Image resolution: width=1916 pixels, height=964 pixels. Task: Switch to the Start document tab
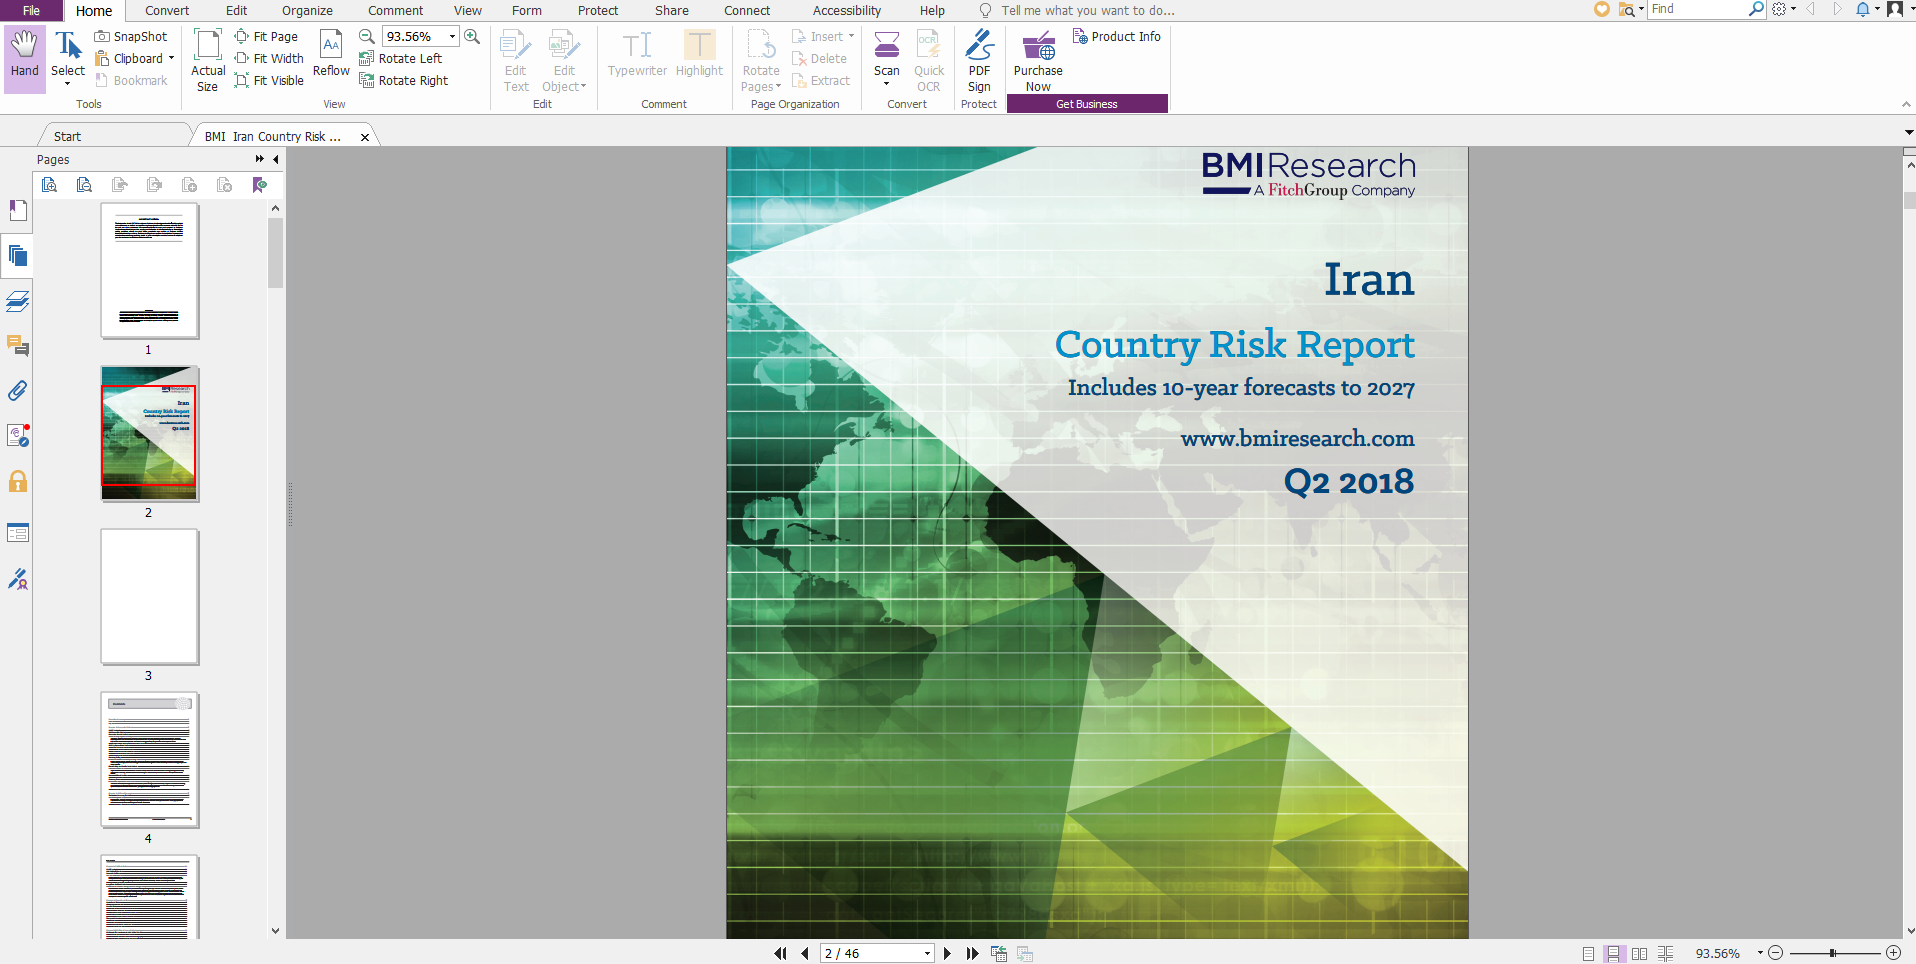(68, 137)
